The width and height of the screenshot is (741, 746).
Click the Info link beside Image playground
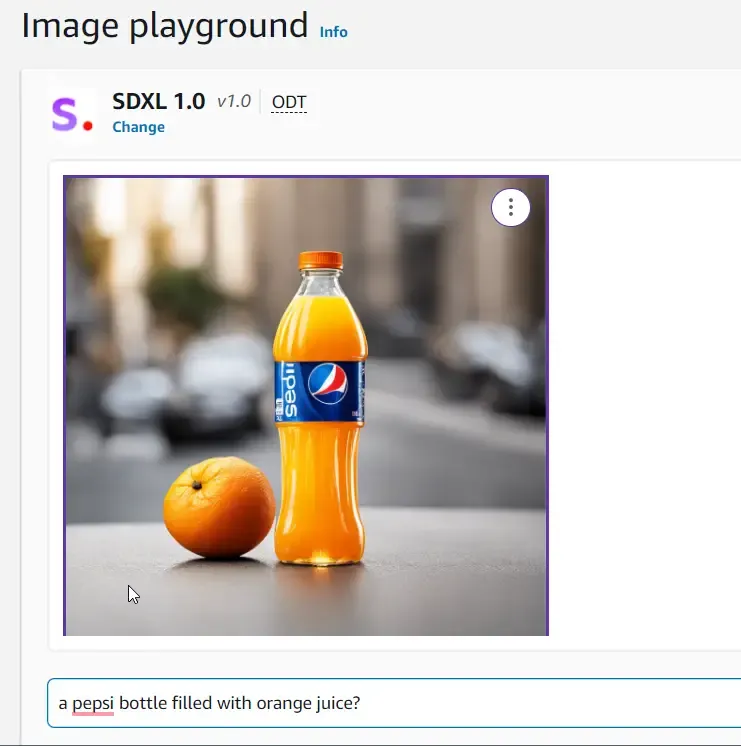tap(333, 32)
